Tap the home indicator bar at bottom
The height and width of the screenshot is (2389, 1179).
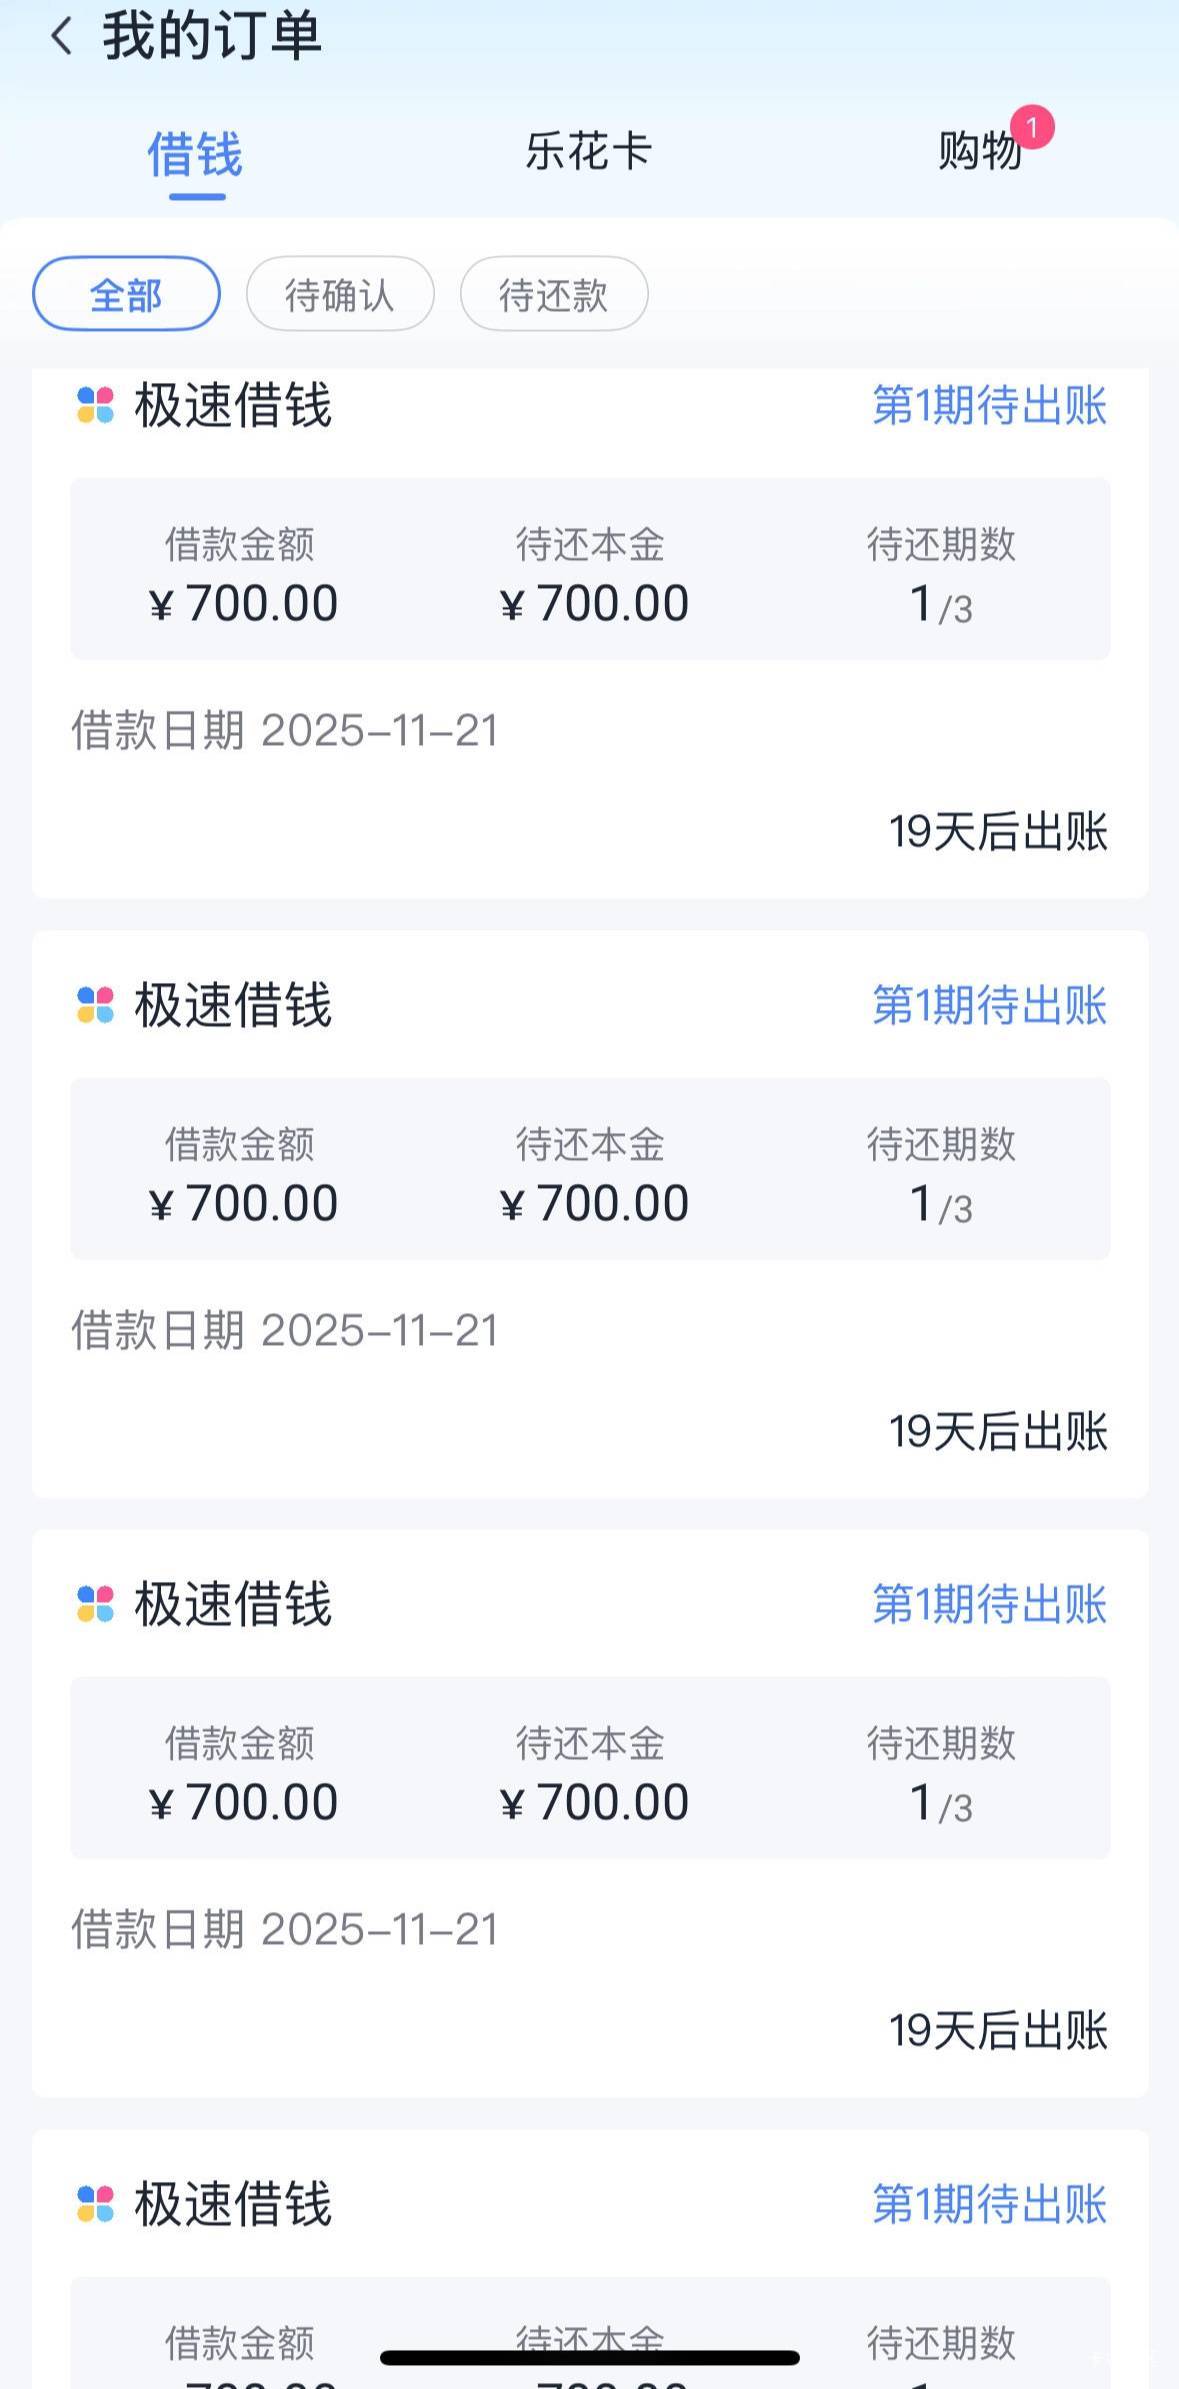(590, 2358)
